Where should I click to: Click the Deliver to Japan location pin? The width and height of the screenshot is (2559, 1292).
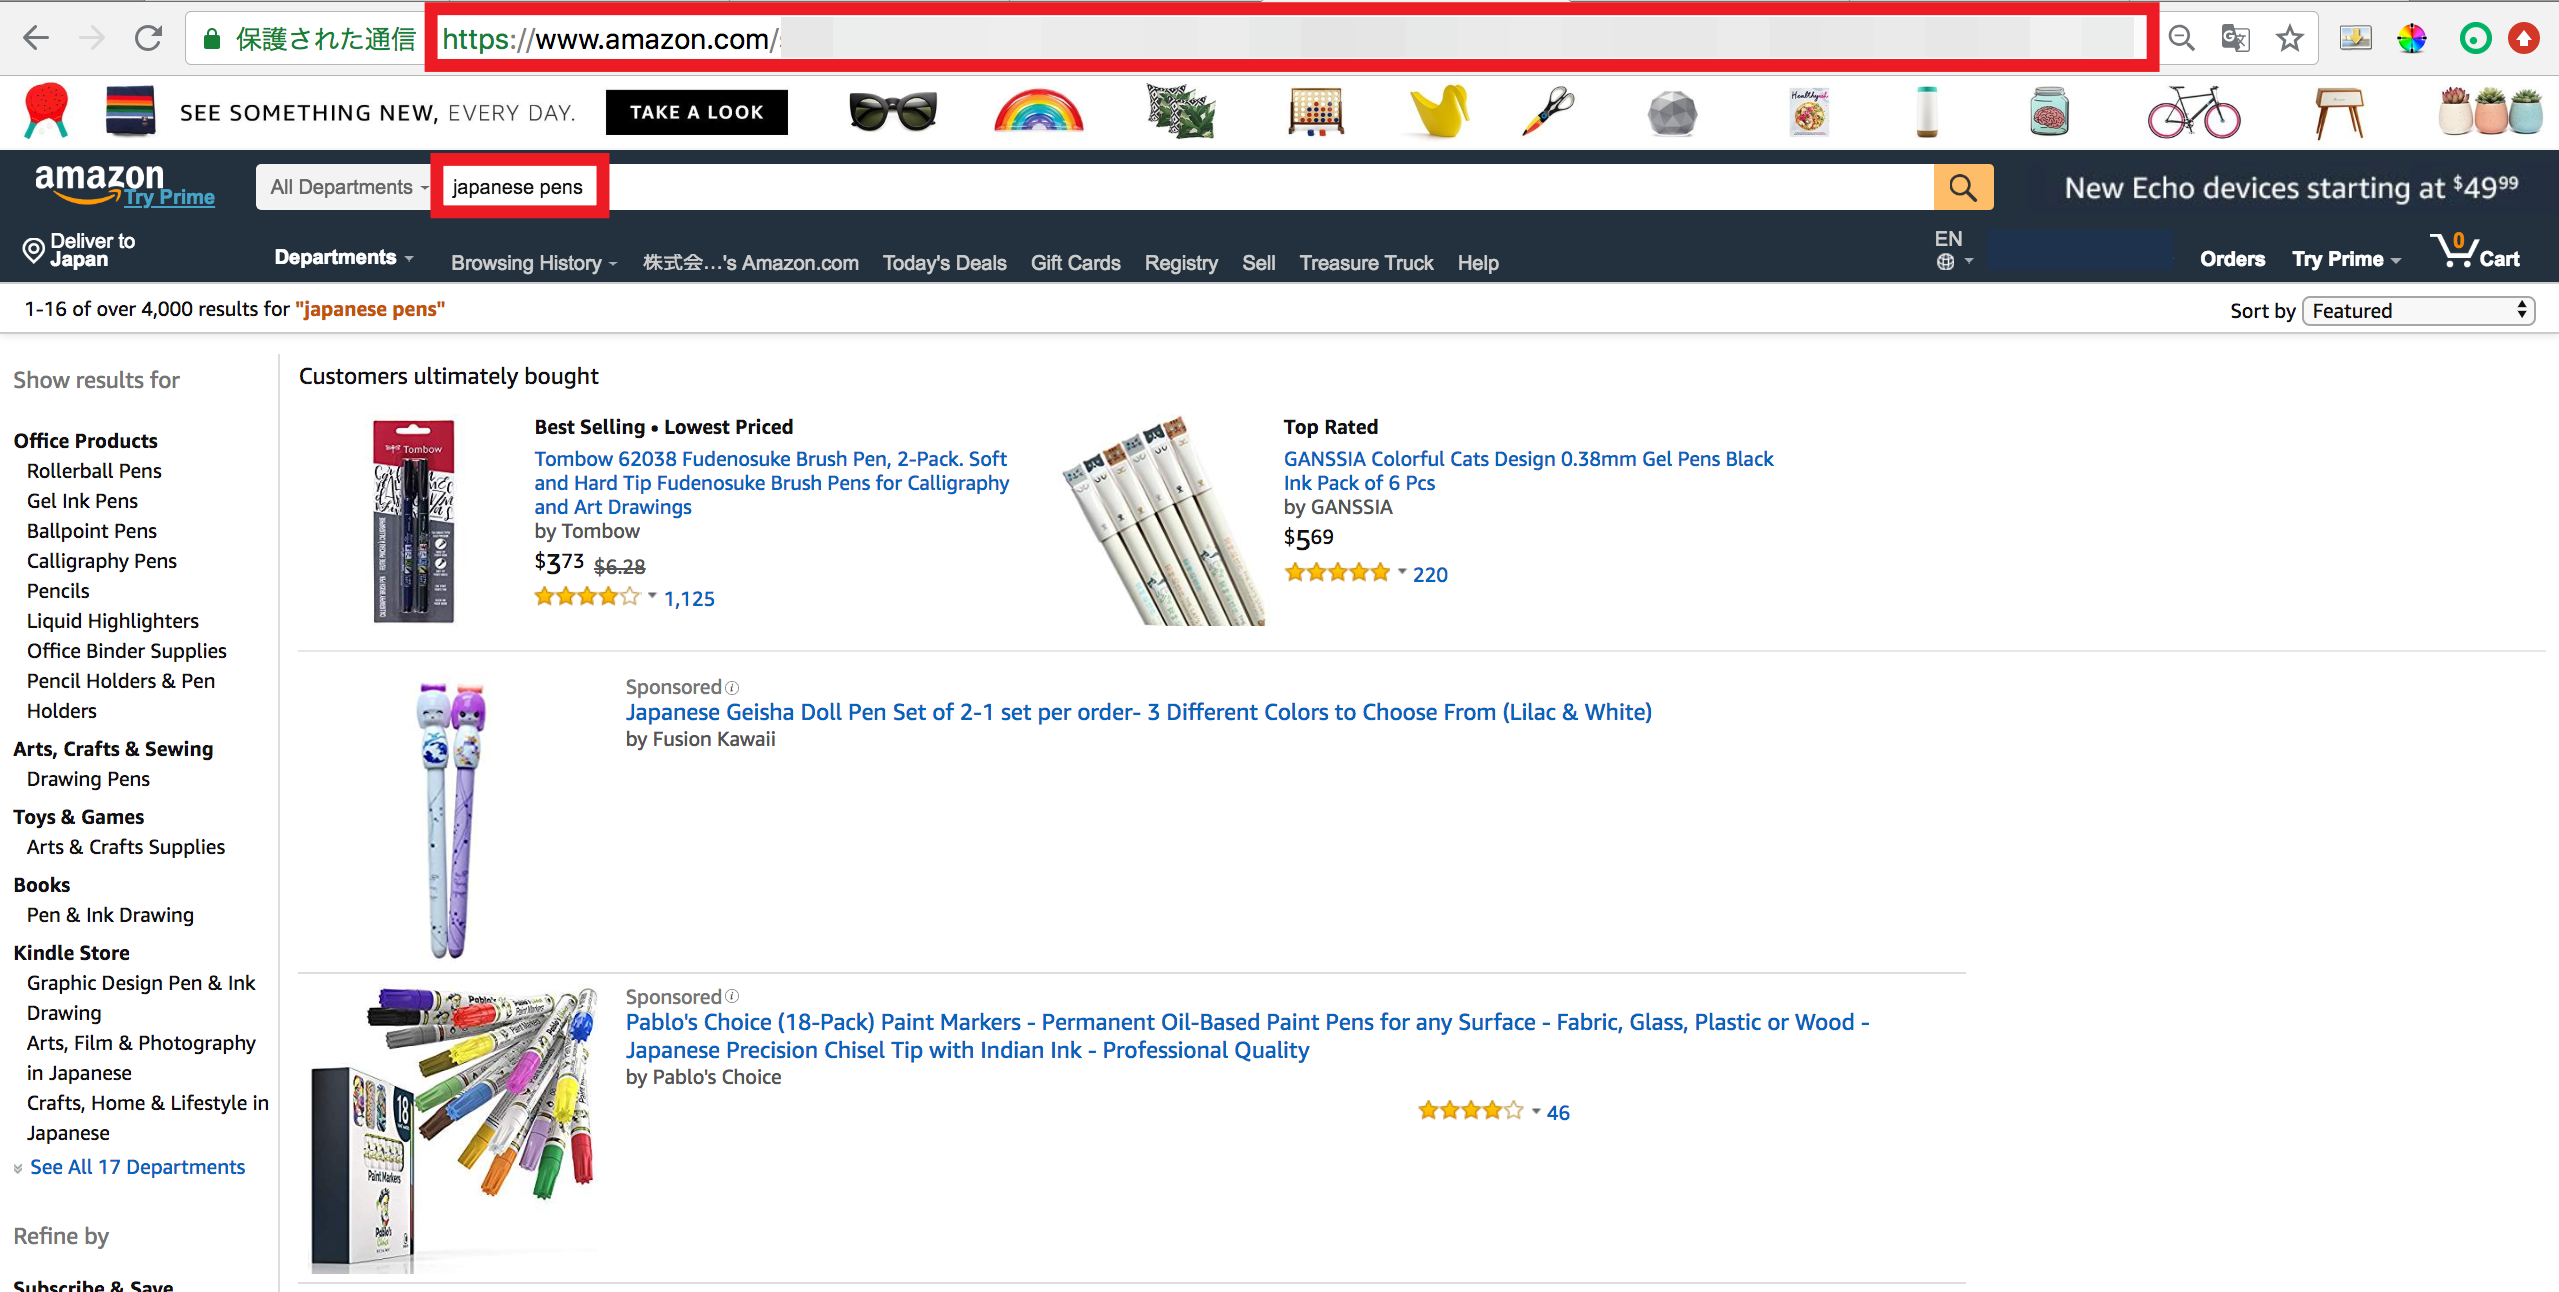click(x=33, y=249)
